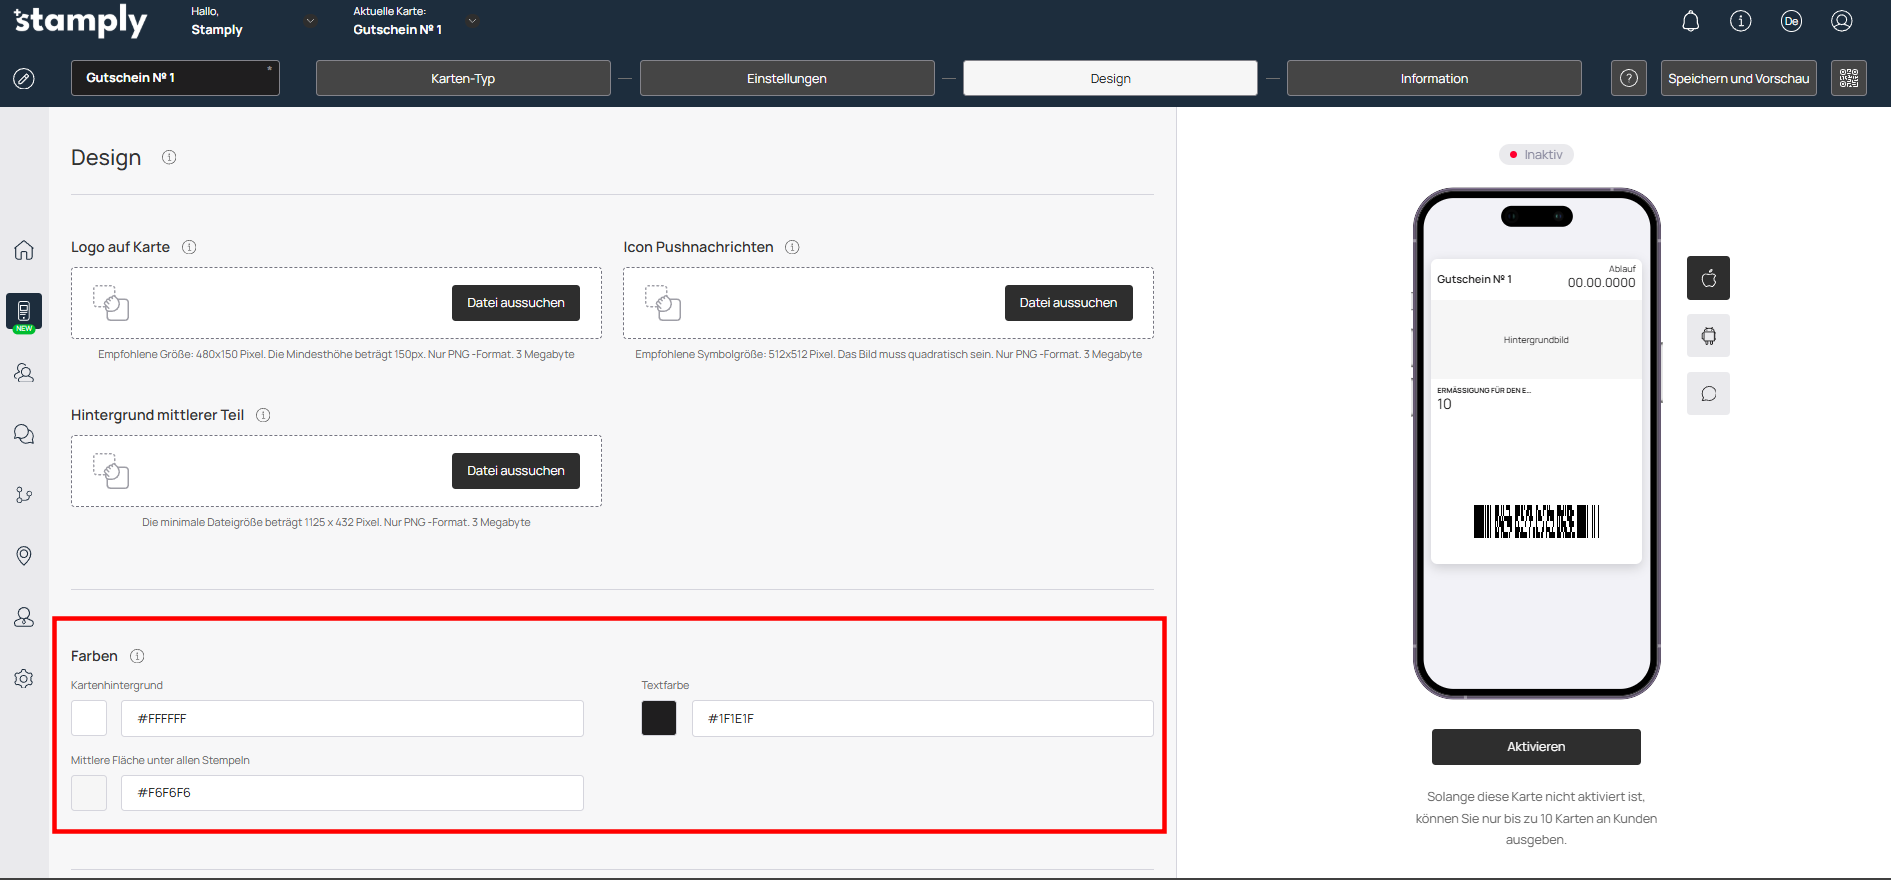Open the QR code icon button
Image resolution: width=1891 pixels, height=880 pixels.
pyautogui.click(x=1848, y=78)
